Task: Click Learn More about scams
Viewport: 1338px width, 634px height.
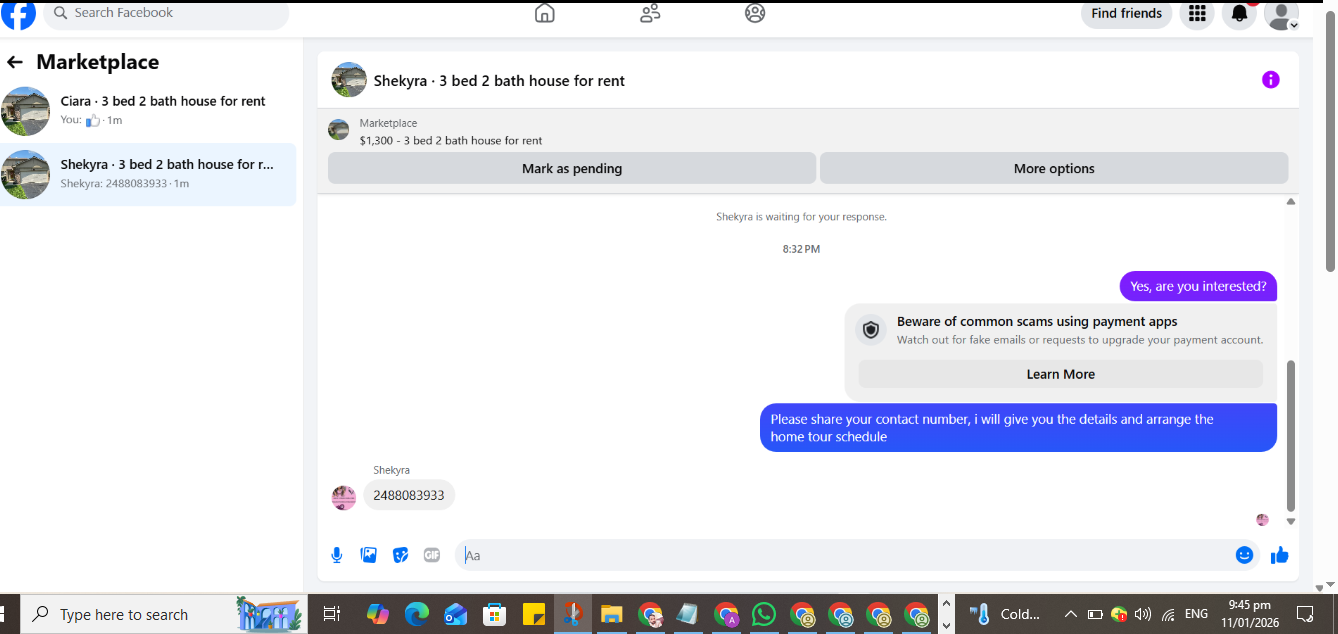Action: (1060, 374)
